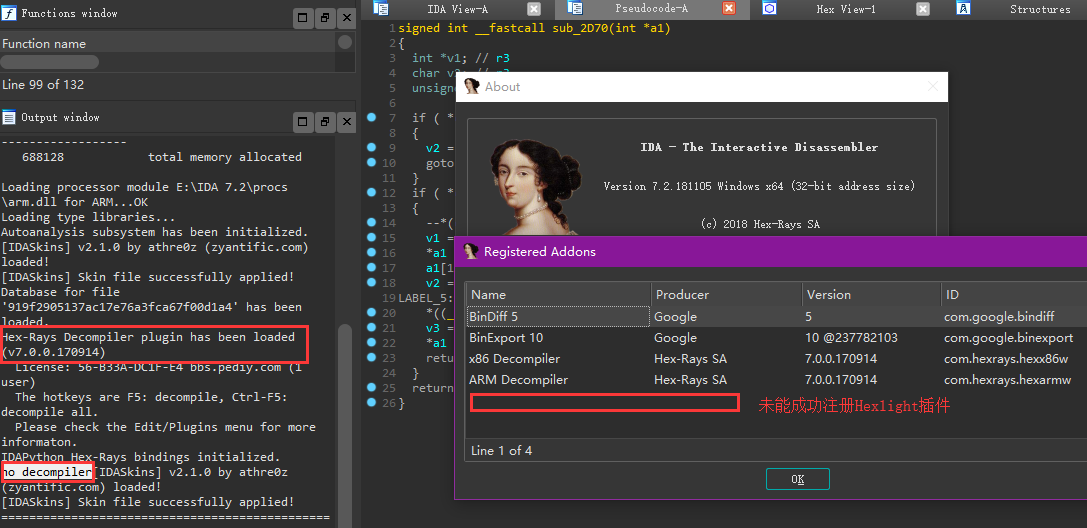
Task: Sort addons by Version column
Action: pyautogui.click(x=871, y=294)
